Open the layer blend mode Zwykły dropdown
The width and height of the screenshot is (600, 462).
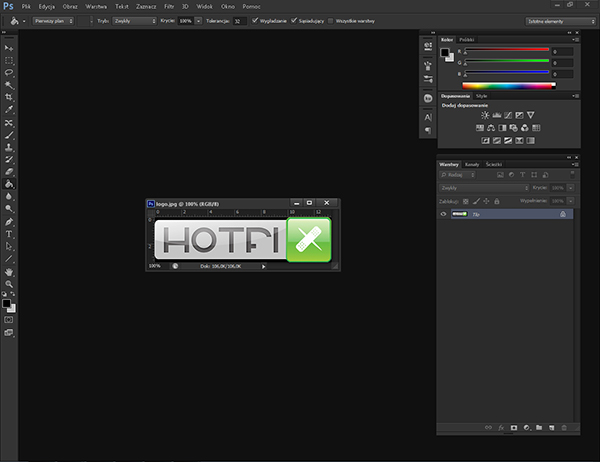(x=484, y=188)
